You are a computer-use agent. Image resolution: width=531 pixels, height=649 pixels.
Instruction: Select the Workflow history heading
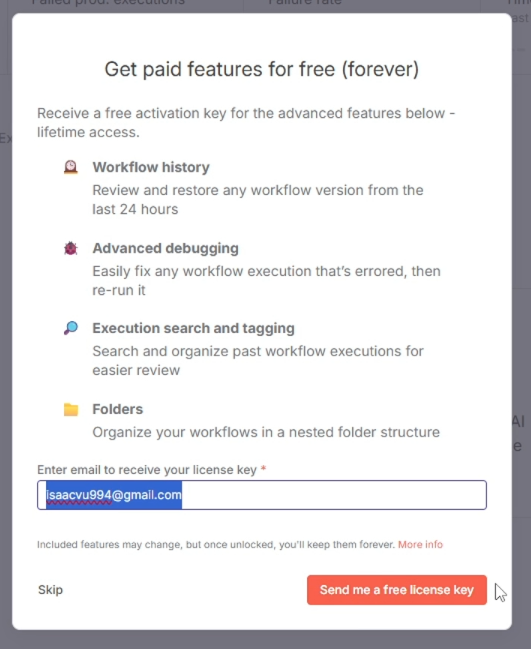pos(151,167)
